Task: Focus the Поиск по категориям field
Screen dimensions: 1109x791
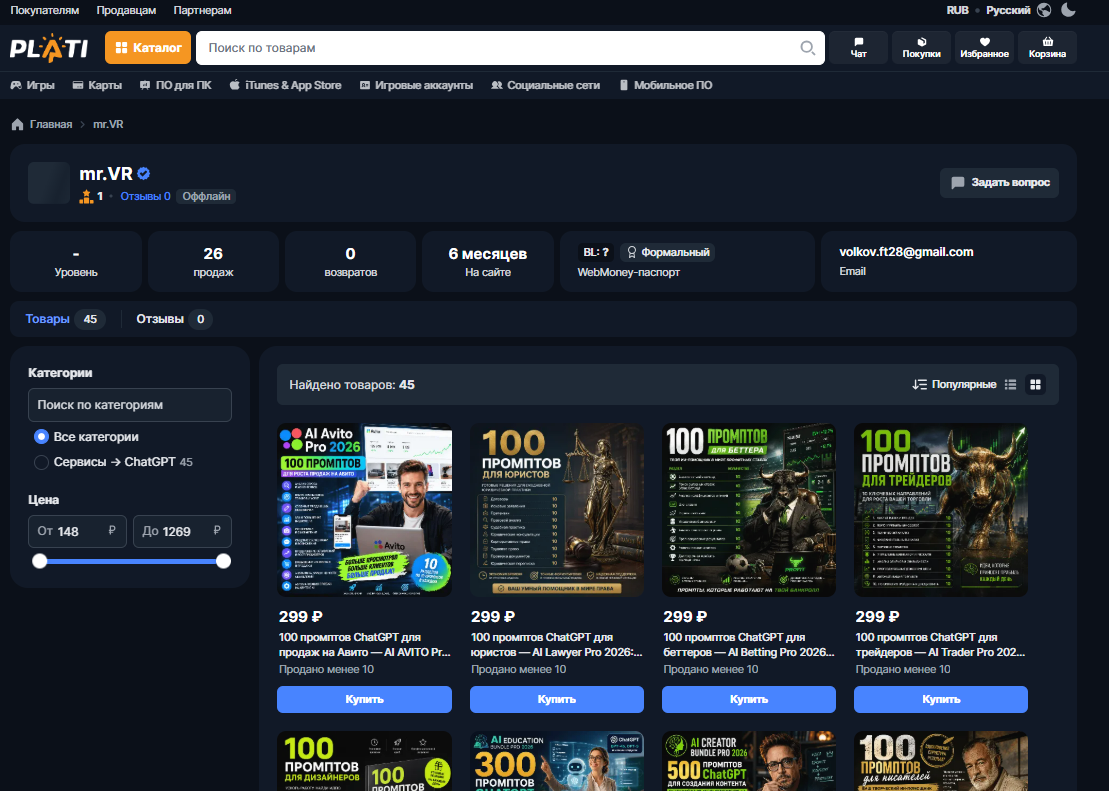Action: pyautogui.click(x=130, y=405)
